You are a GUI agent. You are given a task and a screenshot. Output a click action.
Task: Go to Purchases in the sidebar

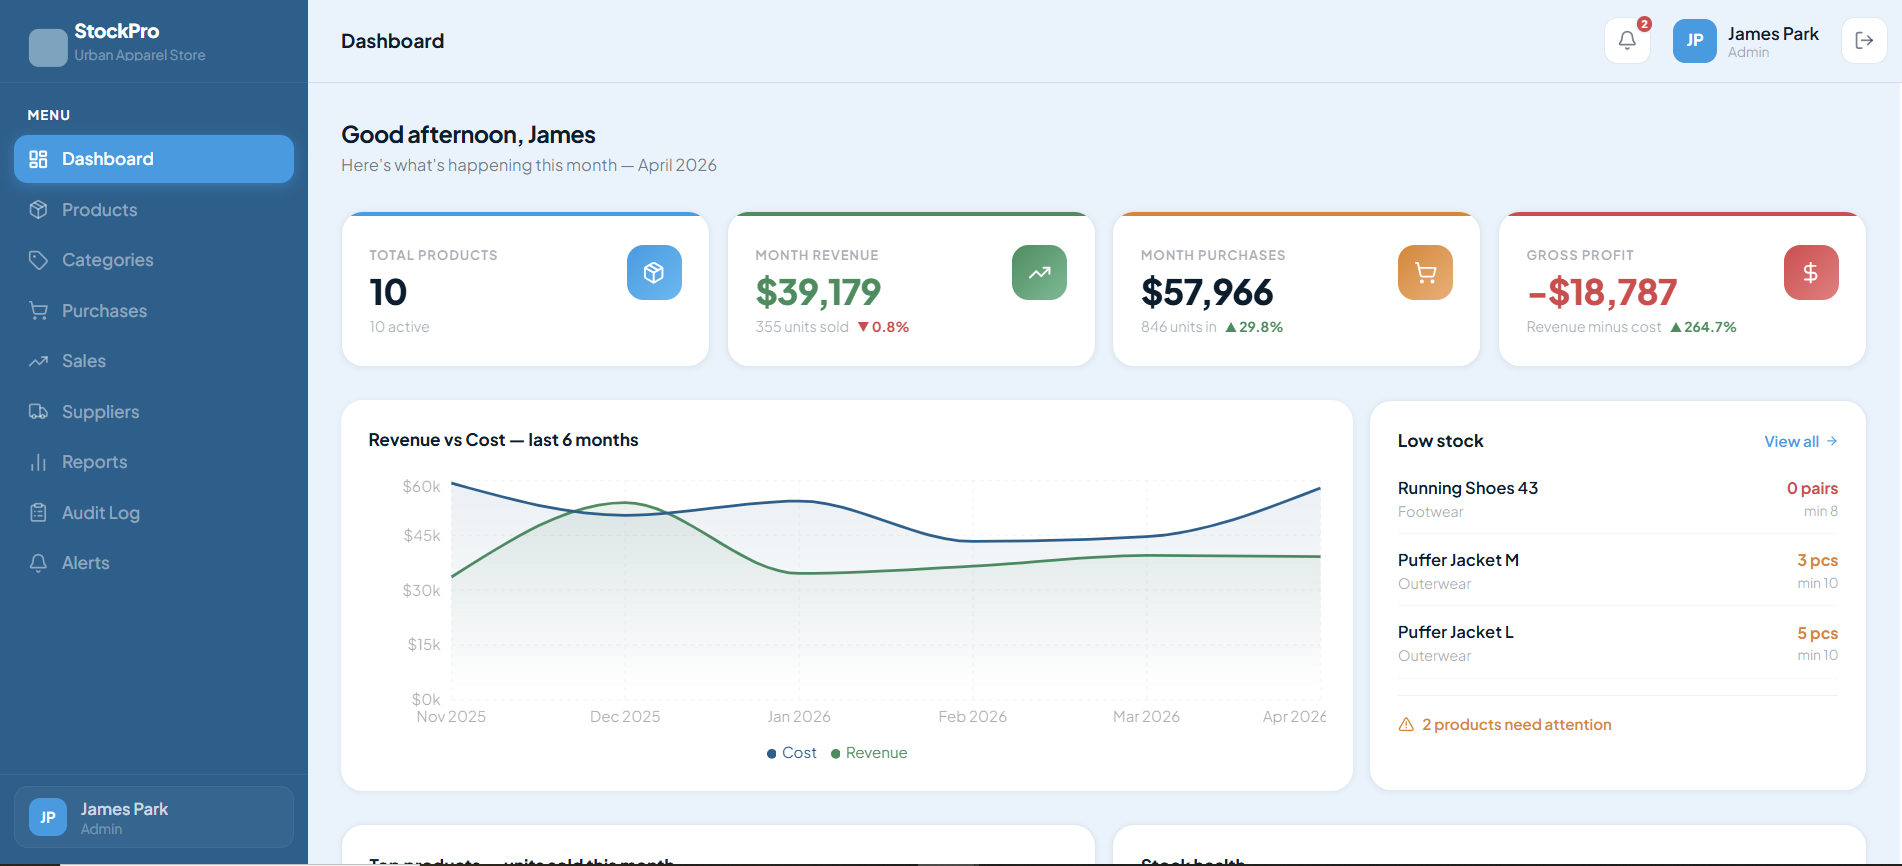tap(104, 311)
